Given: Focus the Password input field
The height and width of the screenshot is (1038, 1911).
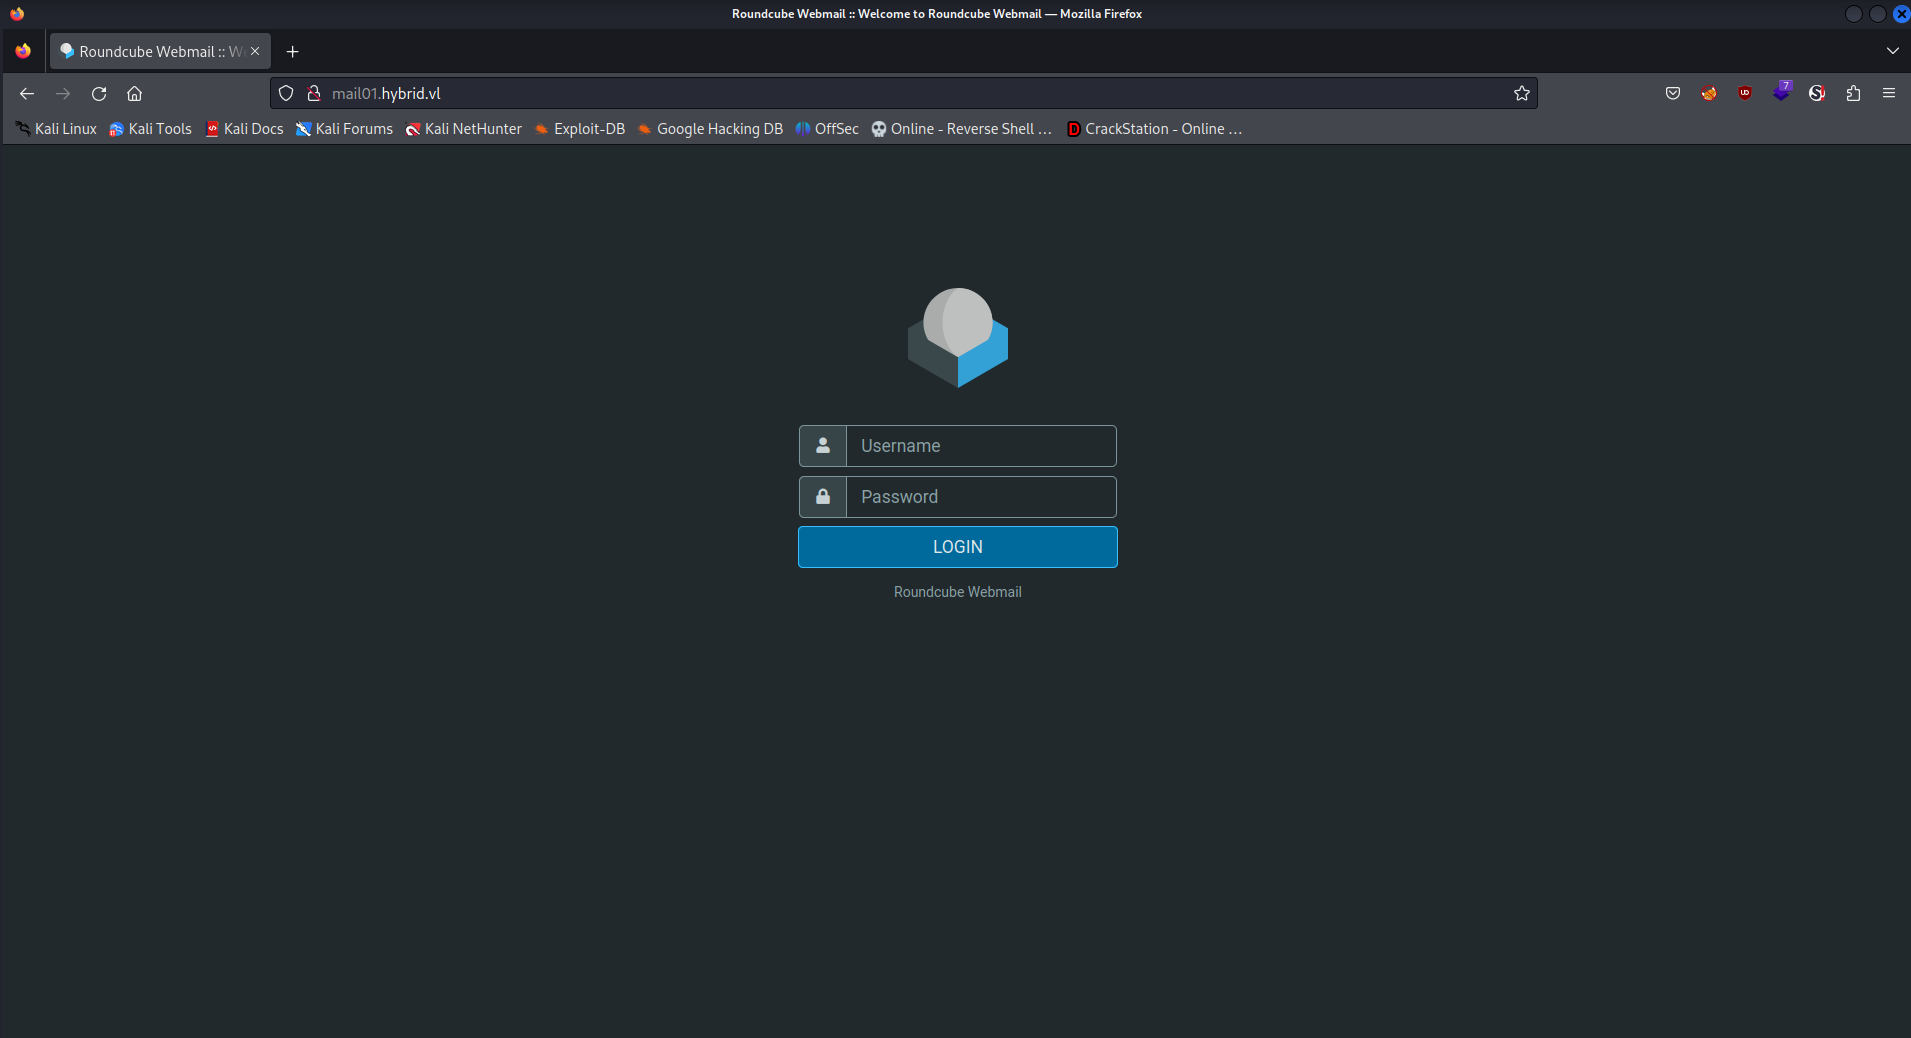Looking at the screenshot, I should pyautogui.click(x=980, y=497).
